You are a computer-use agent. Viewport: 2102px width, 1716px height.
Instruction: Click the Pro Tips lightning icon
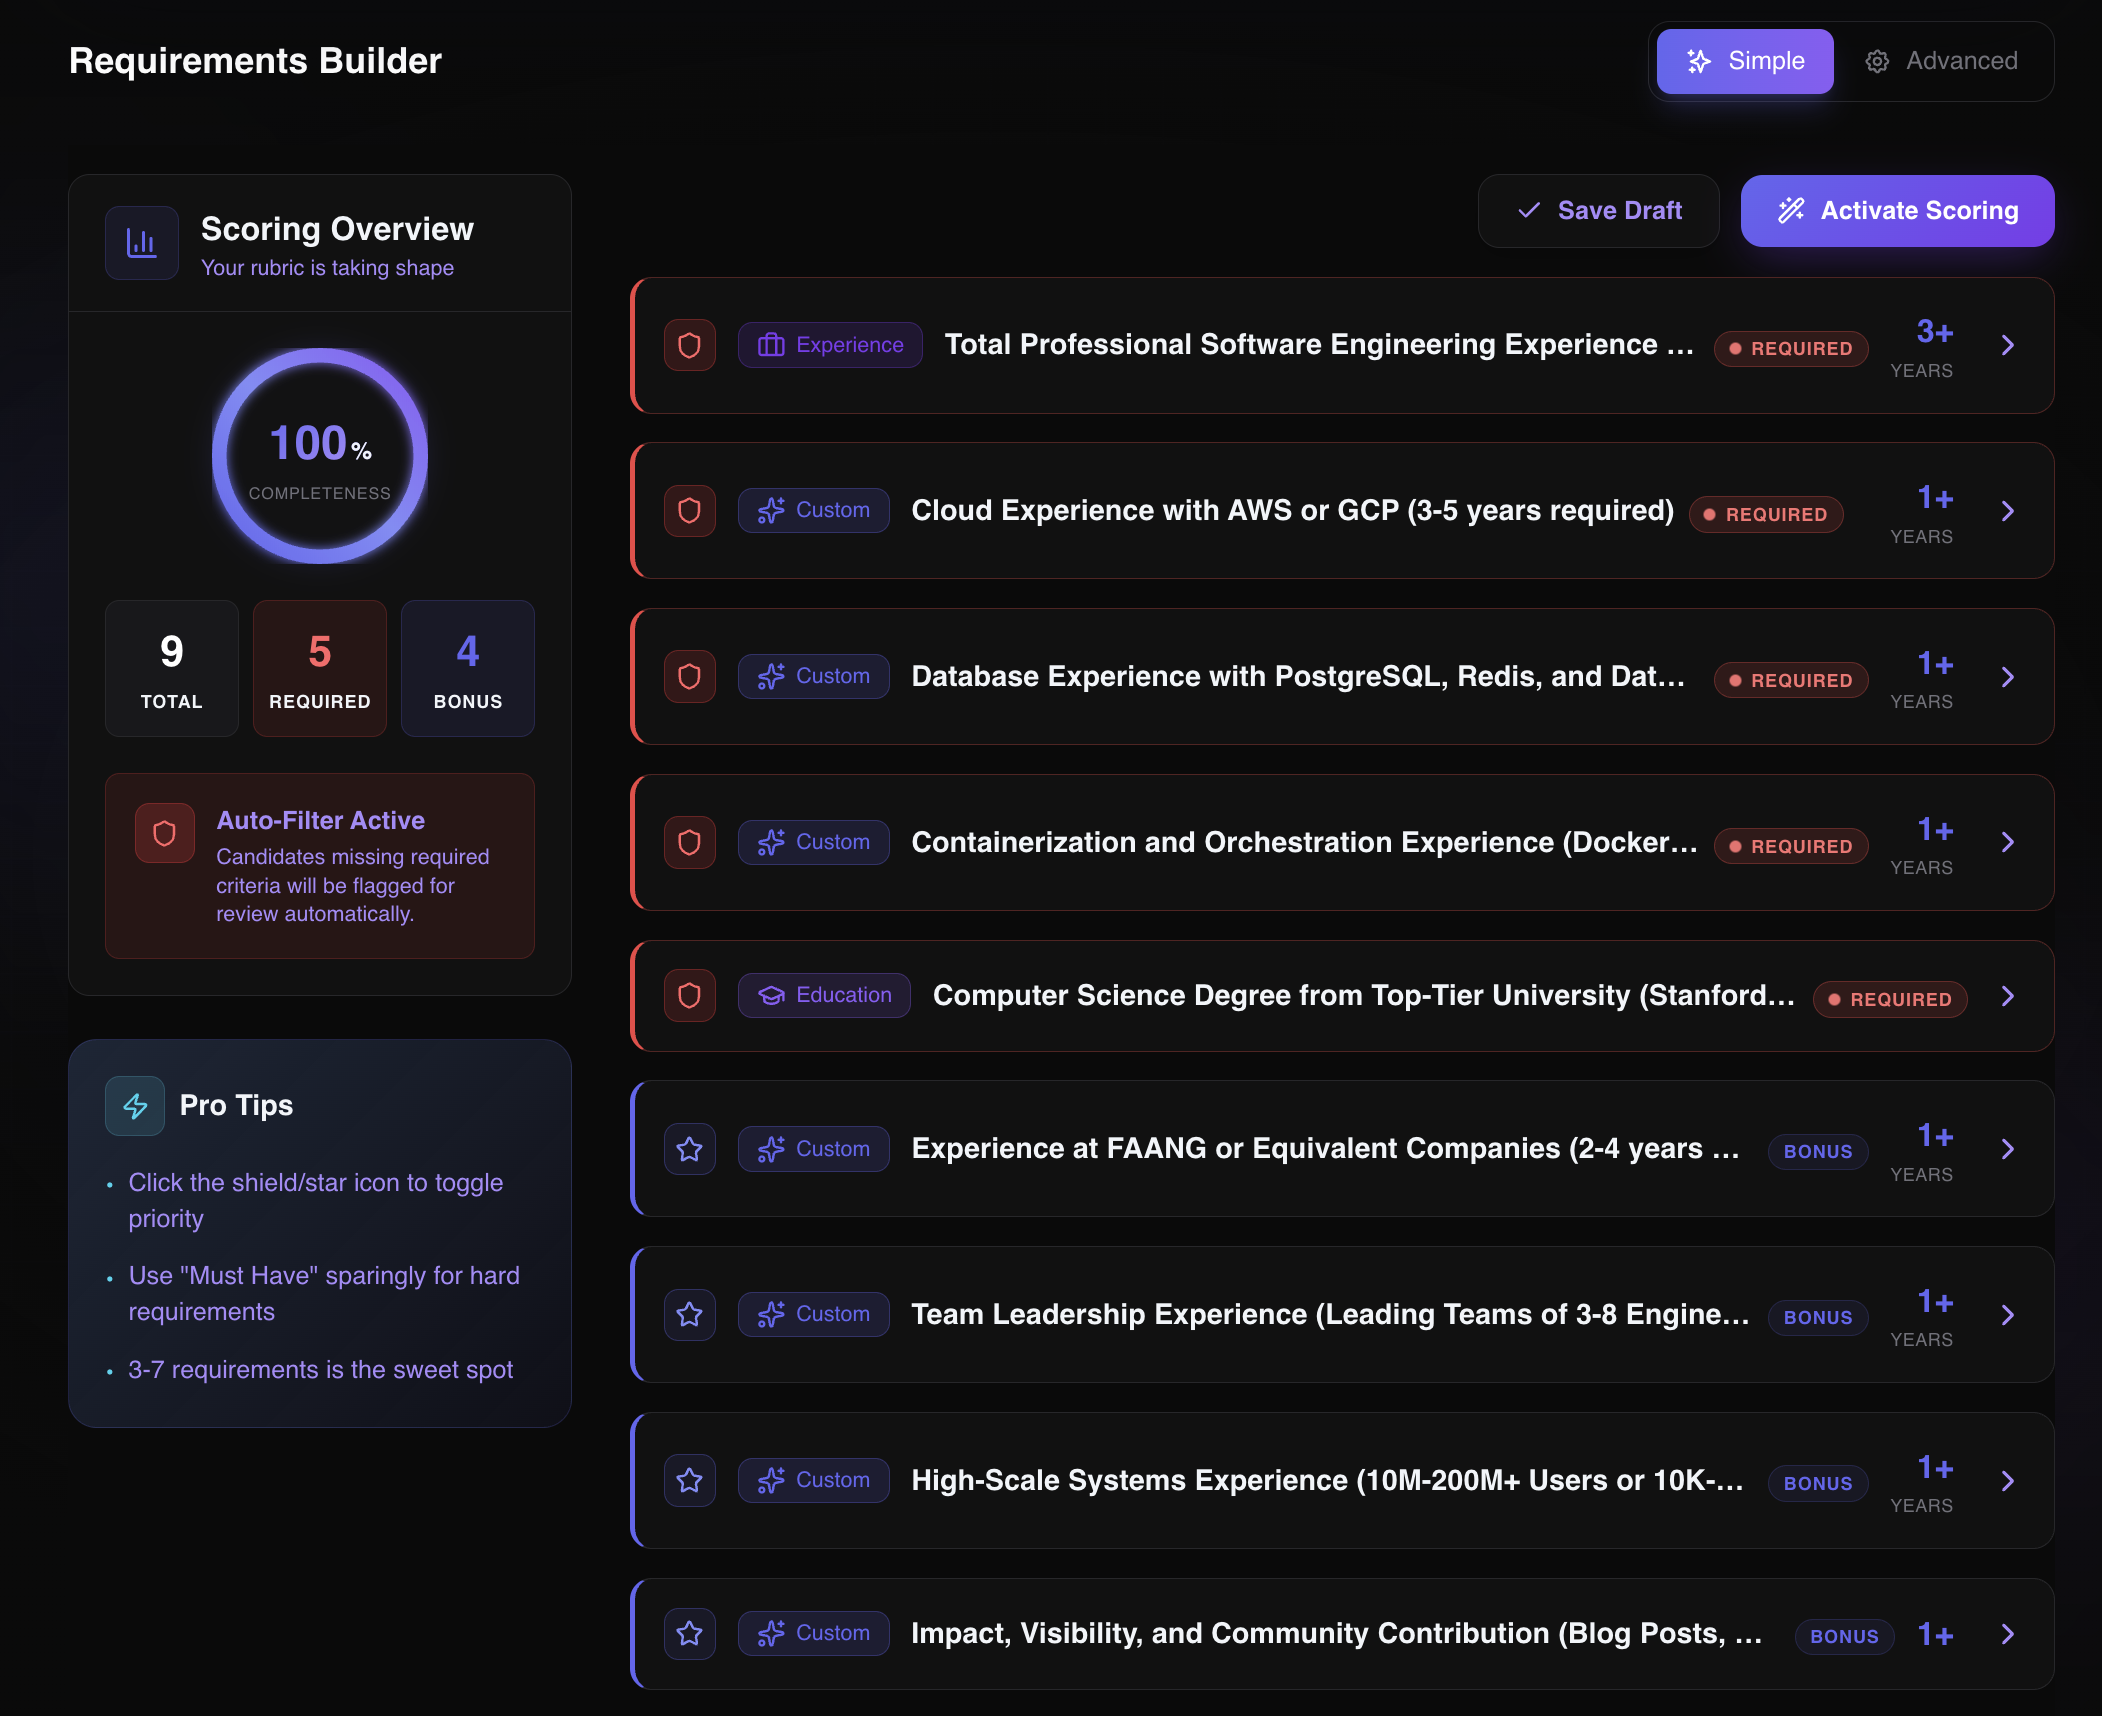pos(134,1105)
